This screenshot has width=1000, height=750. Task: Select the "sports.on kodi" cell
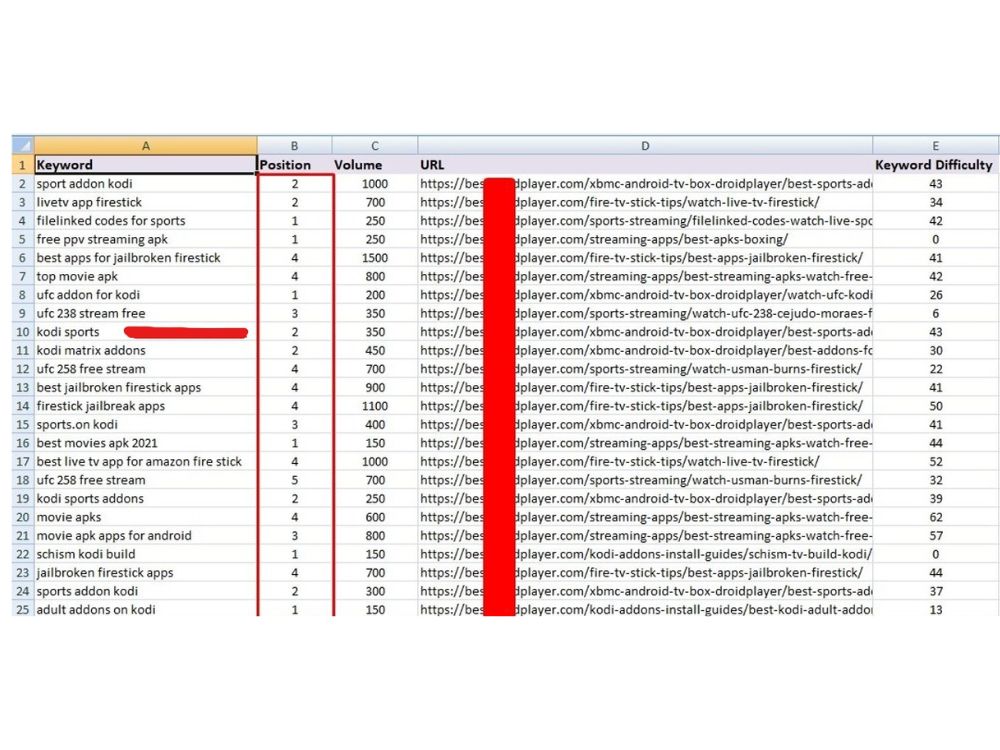point(145,424)
